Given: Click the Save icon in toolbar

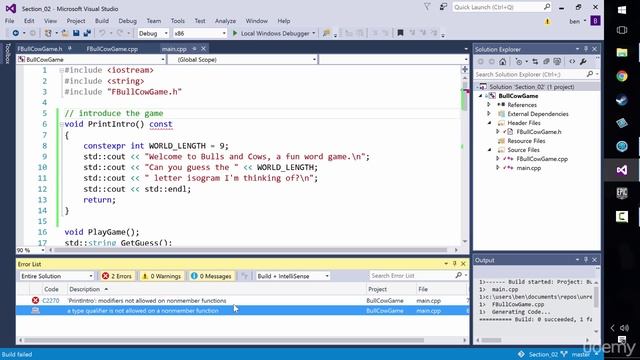Looking at the screenshot, I should point(76,33).
